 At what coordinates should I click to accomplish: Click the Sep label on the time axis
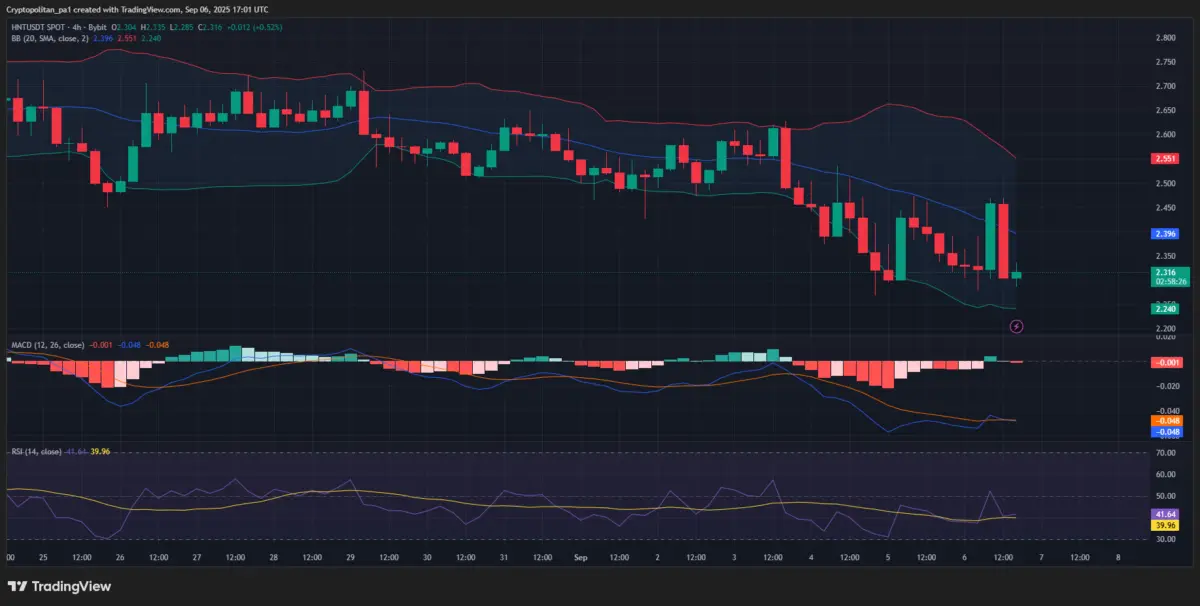(x=580, y=559)
